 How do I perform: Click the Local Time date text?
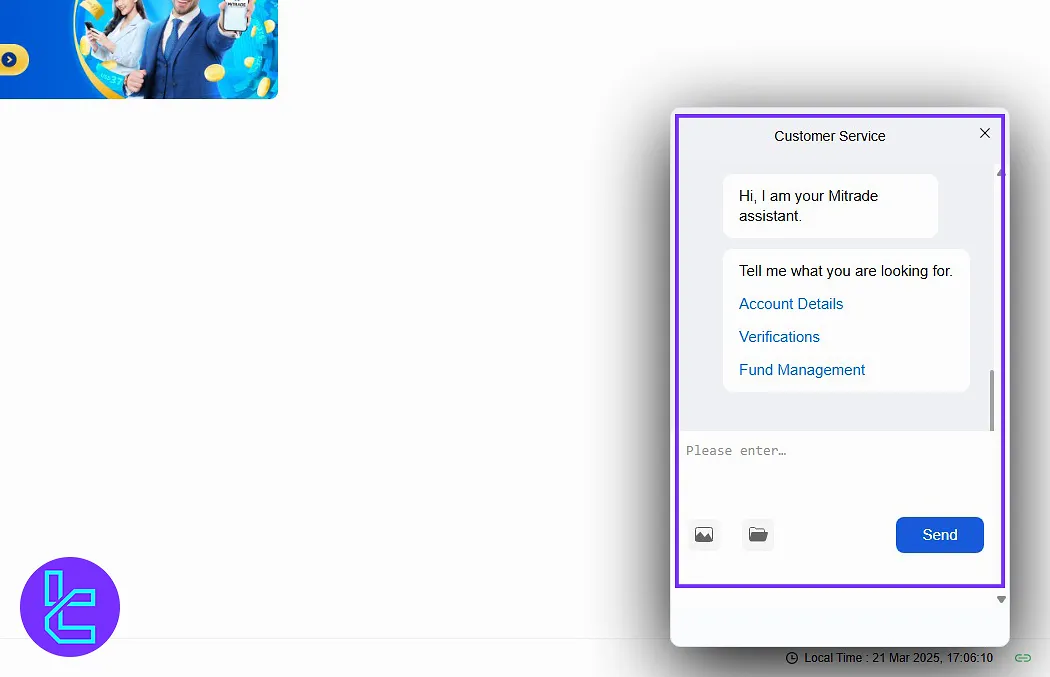pos(899,658)
